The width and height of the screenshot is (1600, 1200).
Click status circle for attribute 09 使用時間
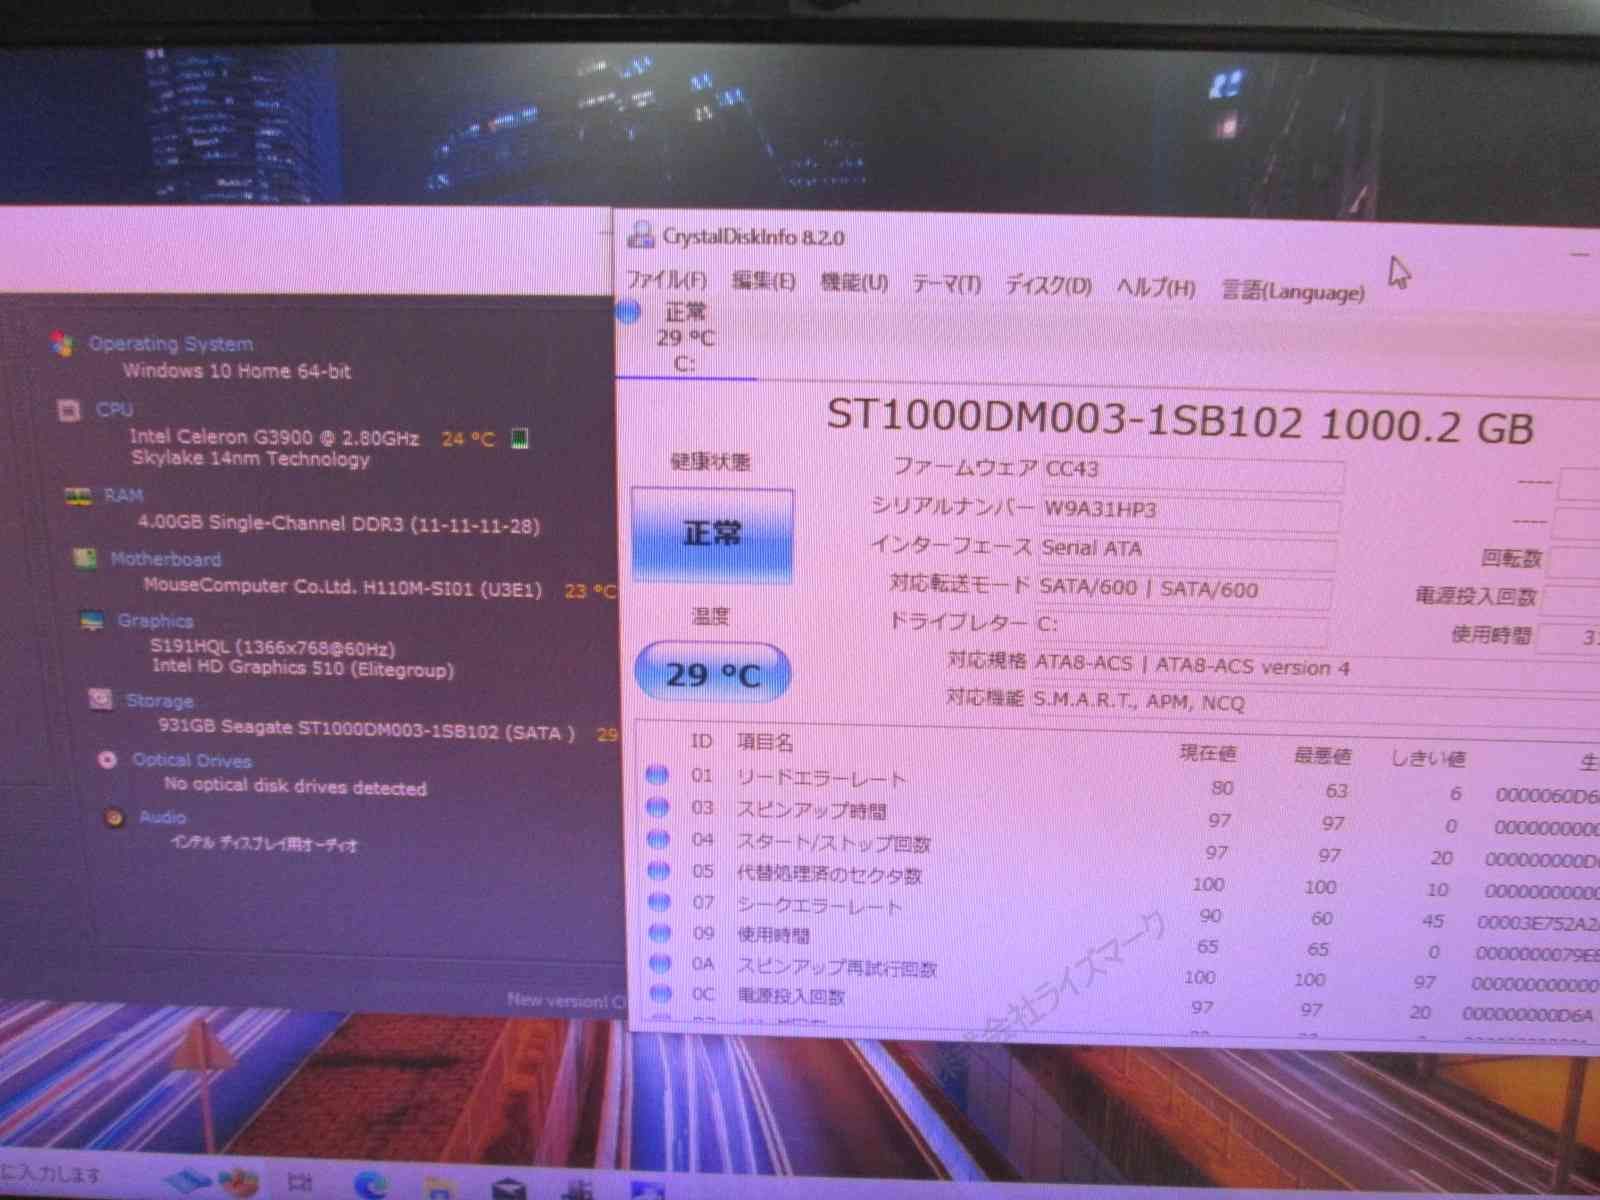pyautogui.click(x=659, y=932)
